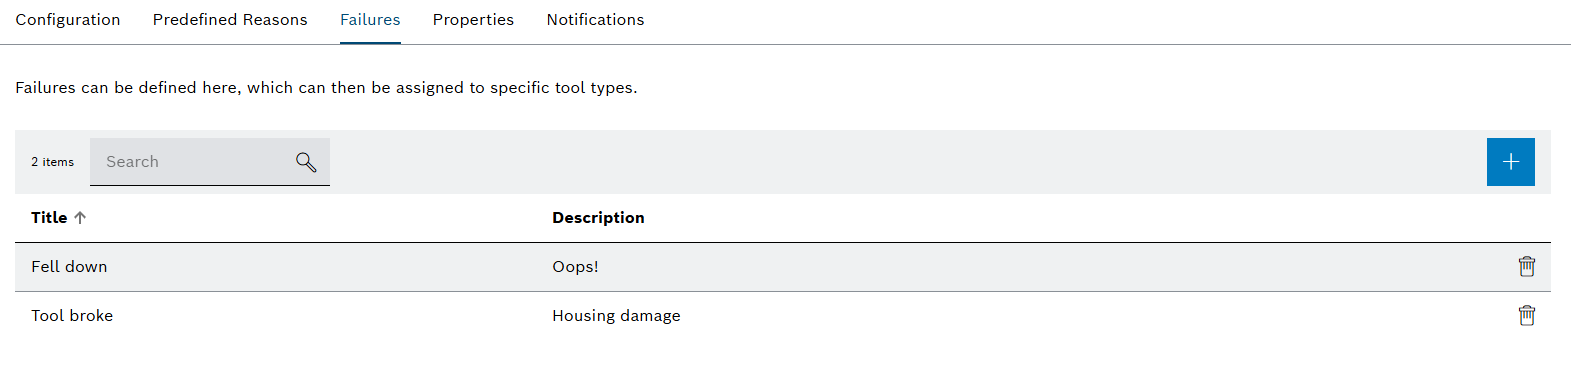Click trash icon for Tool broke row
Viewport: 1571px width, 368px height.
pos(1527,315)
